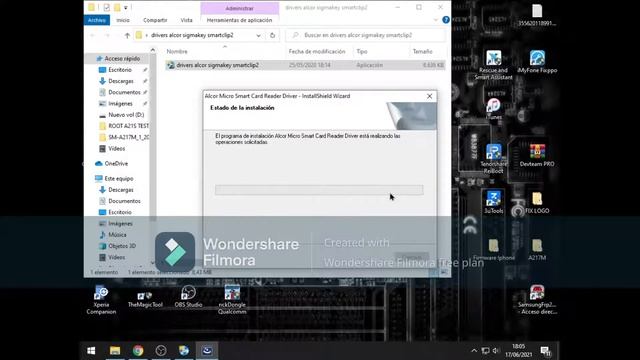Image resolution: width=640 pixels, height=360 pixels.
Task: Expand the address bar history dropdown
Action: pos(258,36)
